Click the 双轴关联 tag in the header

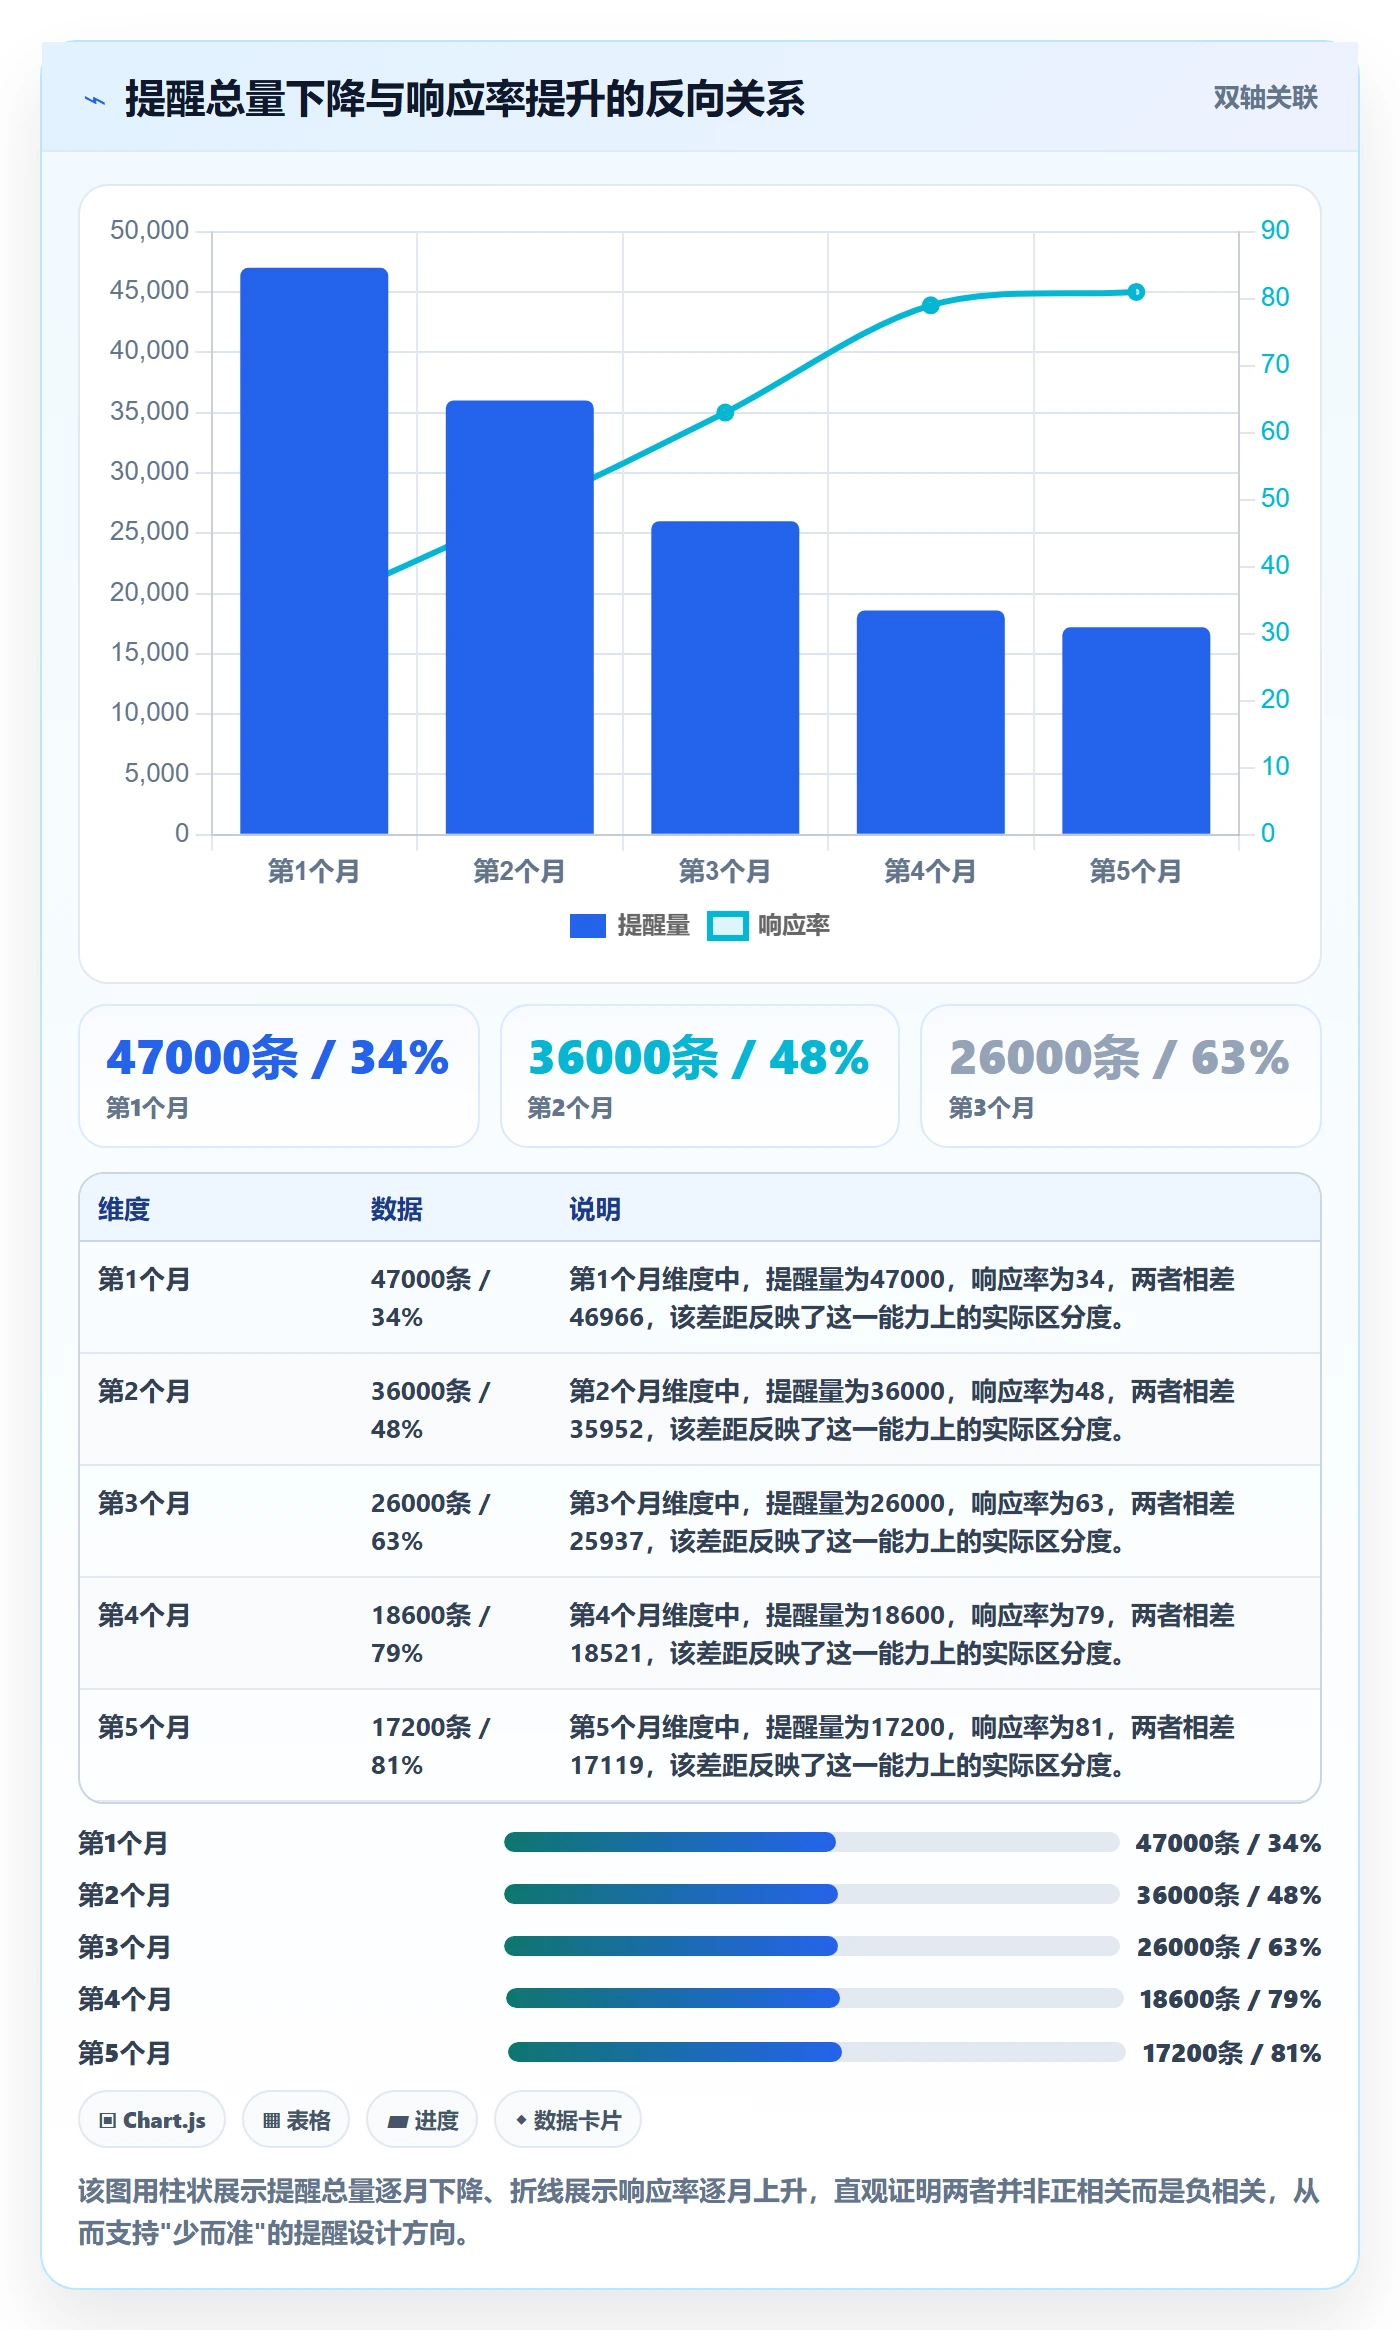[1265, 98]
